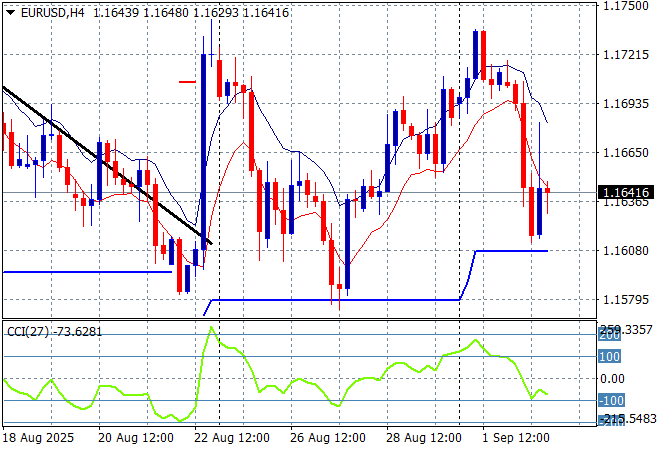660x450 pixels.
Task: Select the 28 Aug 12:00 date label
Action: [423, 438]
